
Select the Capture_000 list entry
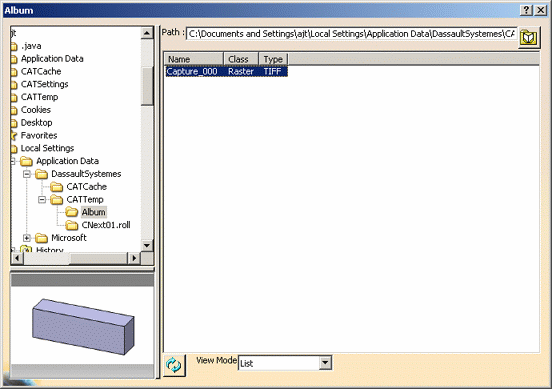227,71
